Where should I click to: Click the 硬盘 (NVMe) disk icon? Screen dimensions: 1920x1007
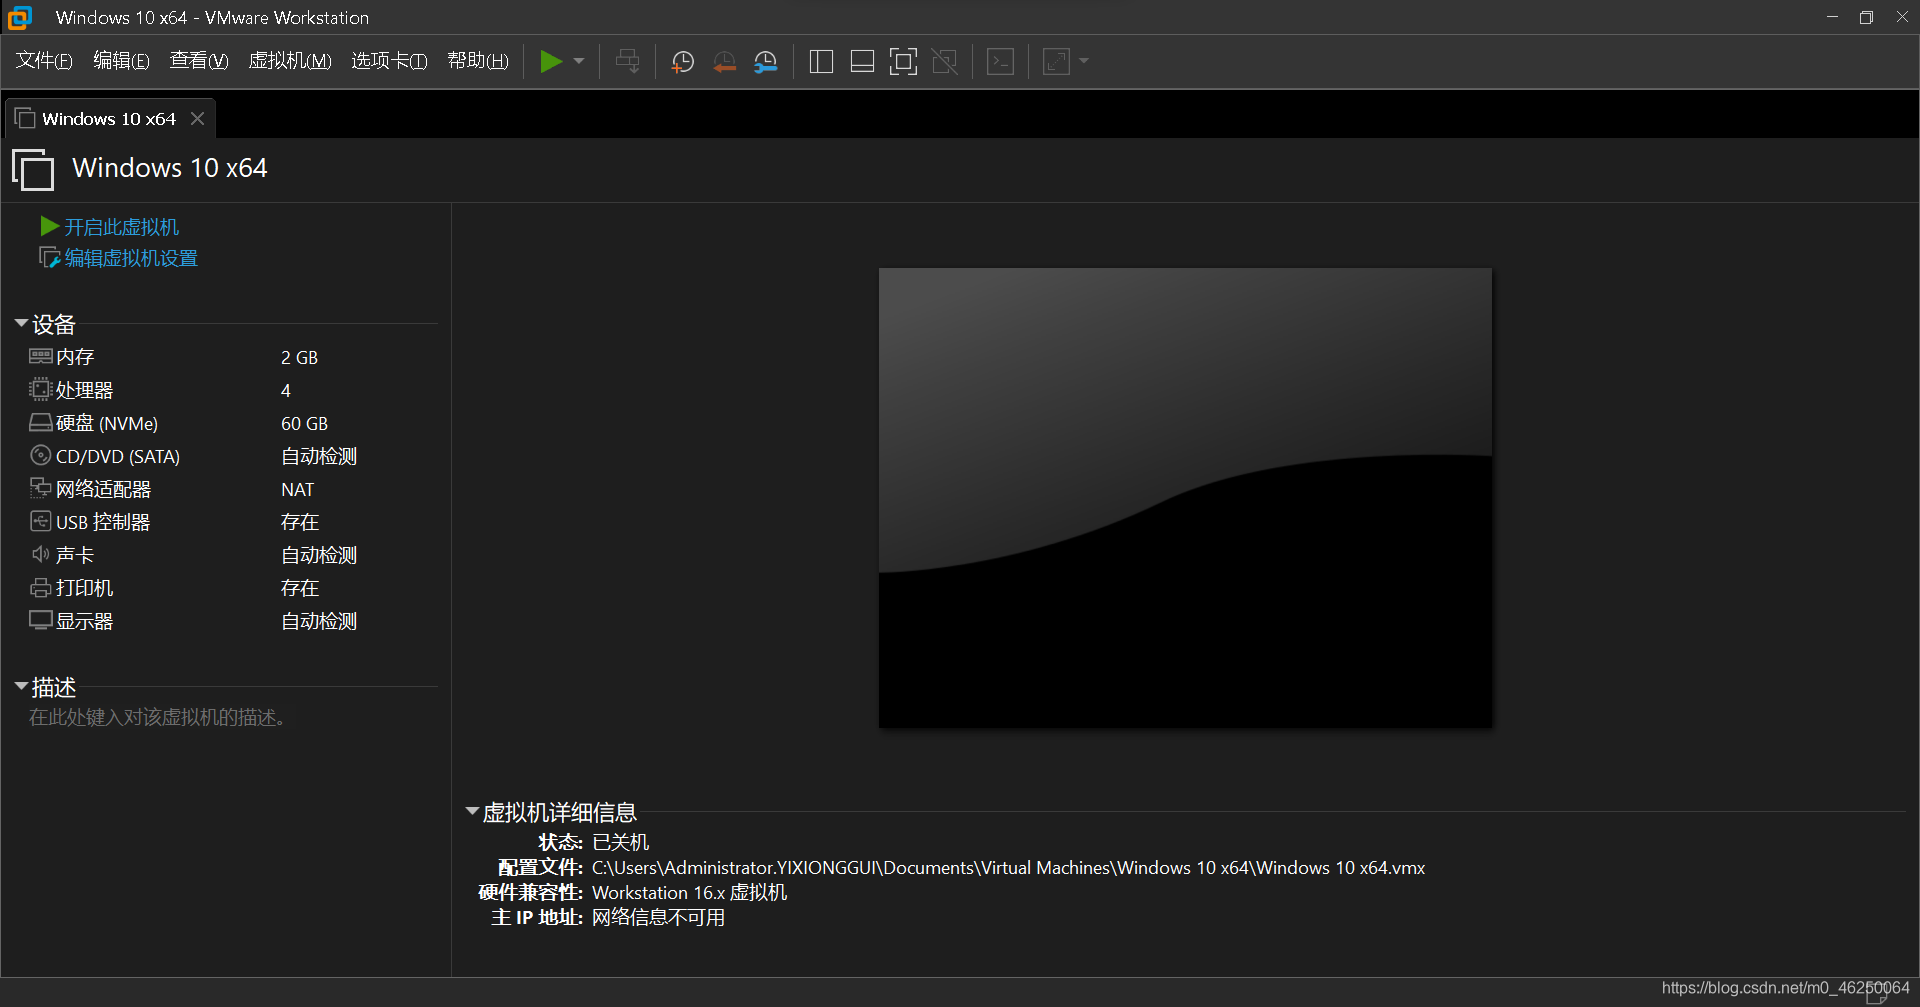pyautogui.click(x=40, y=423)
